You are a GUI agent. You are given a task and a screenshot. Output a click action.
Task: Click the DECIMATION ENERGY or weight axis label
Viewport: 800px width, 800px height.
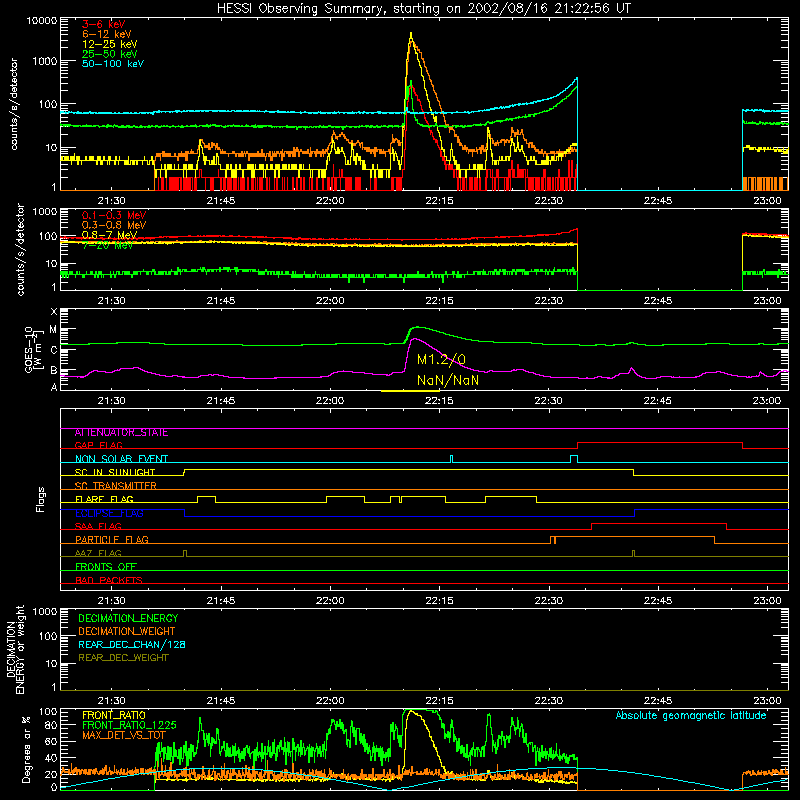15,649
